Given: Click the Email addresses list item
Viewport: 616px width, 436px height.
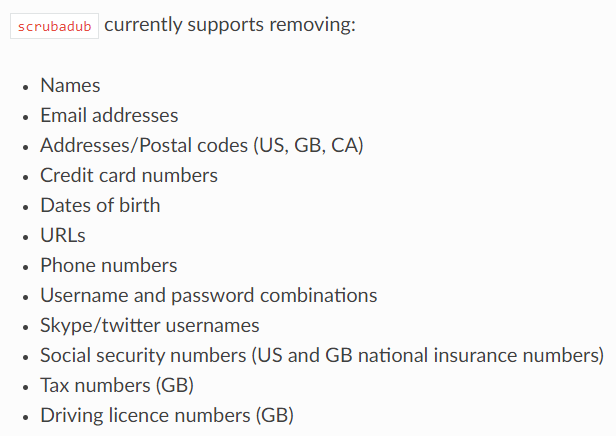Looking at the screenshot, I should [x=109, y=116].
